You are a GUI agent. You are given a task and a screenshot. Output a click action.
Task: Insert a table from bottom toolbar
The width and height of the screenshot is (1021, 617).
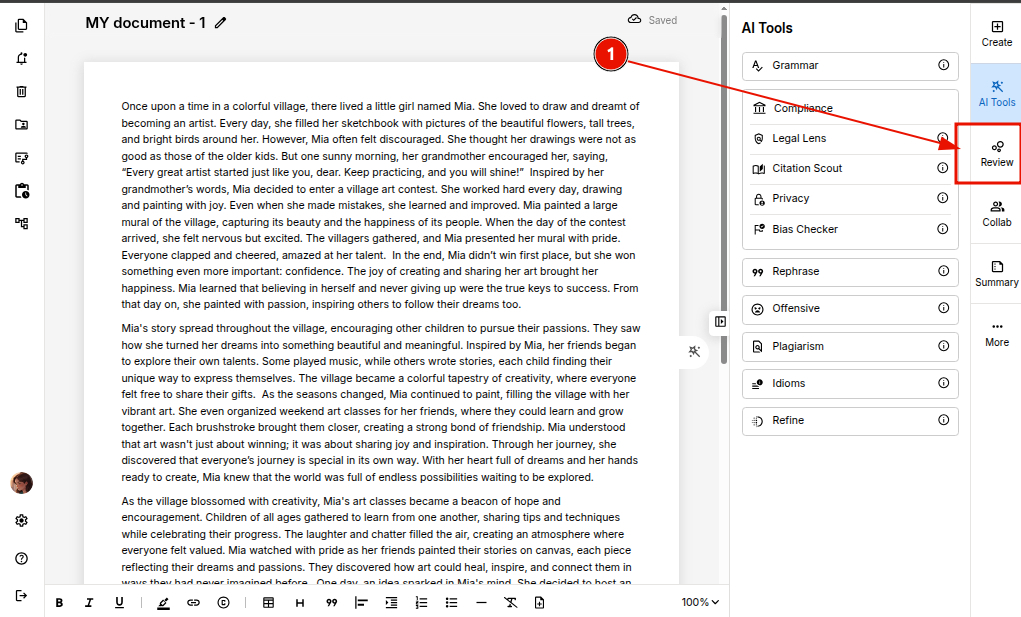click(x=268, y=602)
